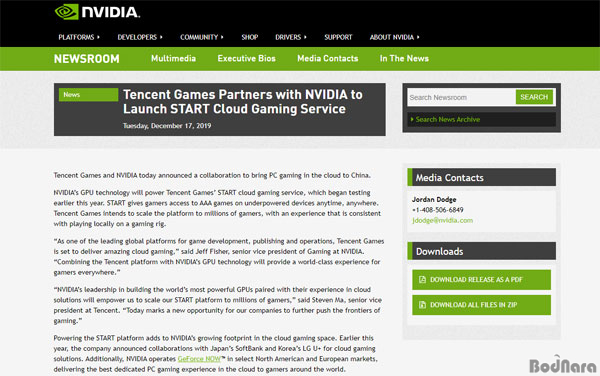Click arrow icon beside Search News Archive
This screenshot has width=600, height=376.
(412, 119)
